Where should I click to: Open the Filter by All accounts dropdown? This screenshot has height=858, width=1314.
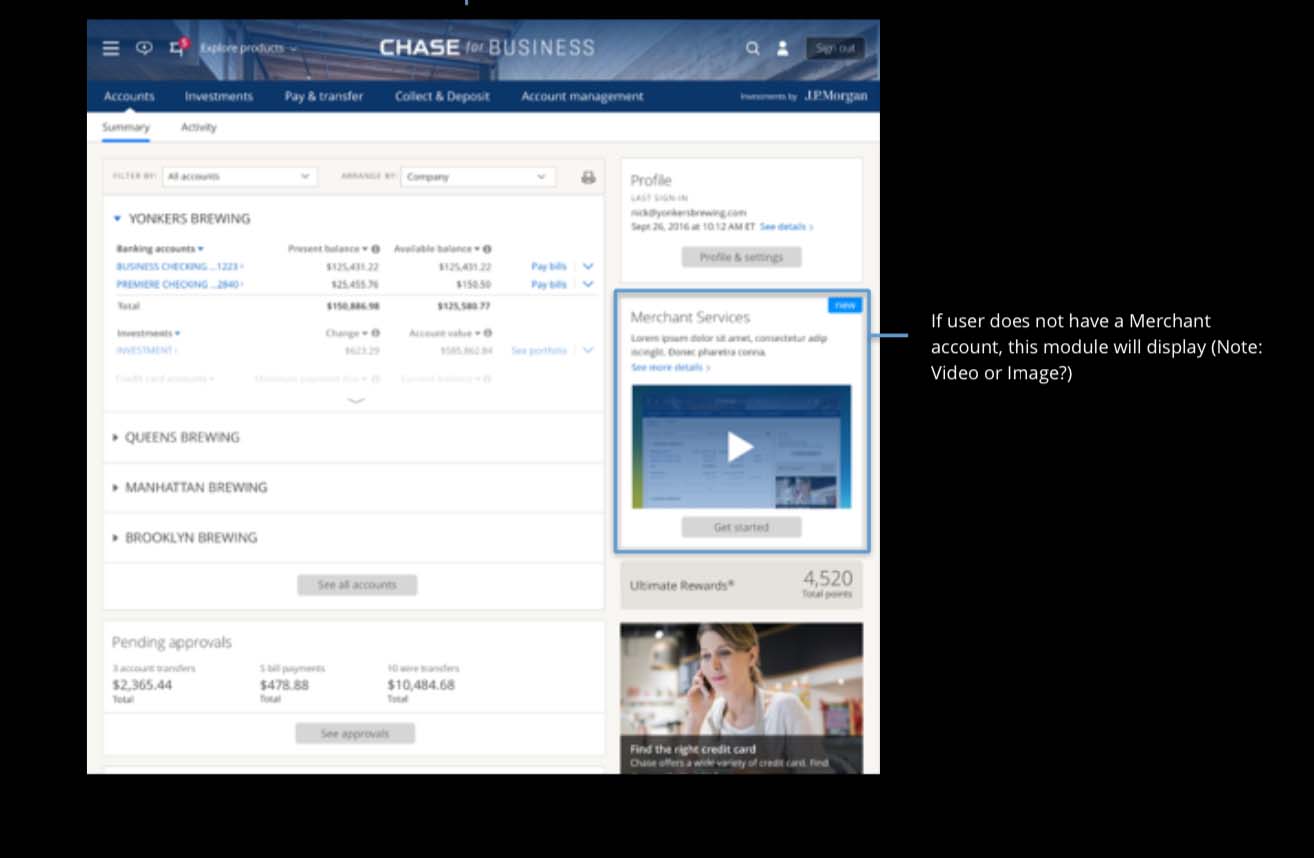click(240, 177)
